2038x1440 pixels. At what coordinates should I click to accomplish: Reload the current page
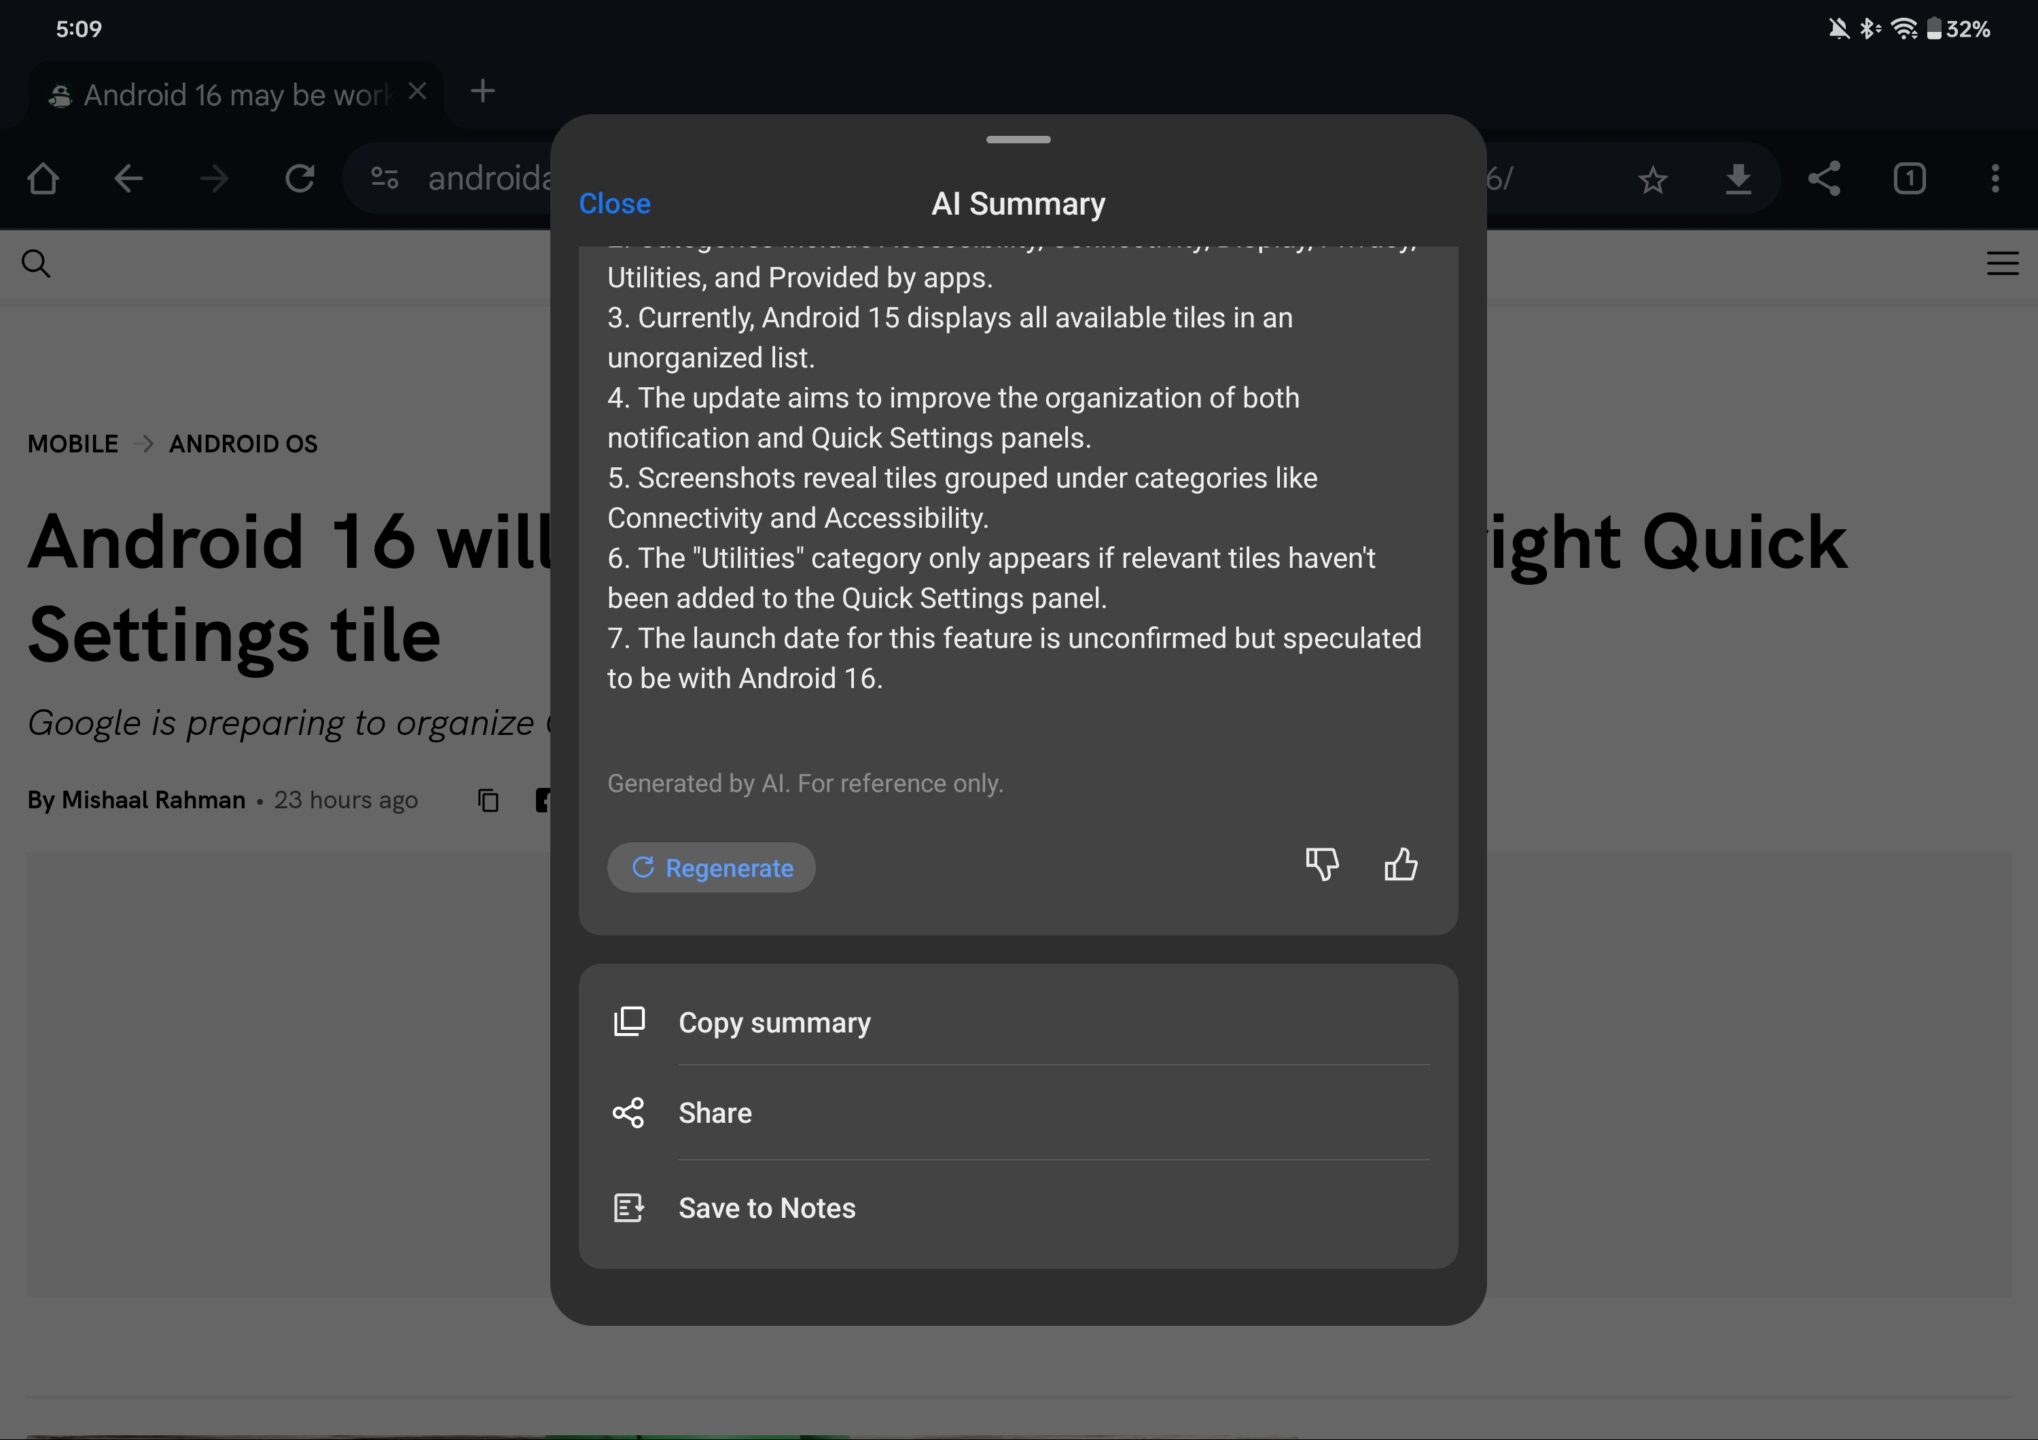(x=299, y=179)
